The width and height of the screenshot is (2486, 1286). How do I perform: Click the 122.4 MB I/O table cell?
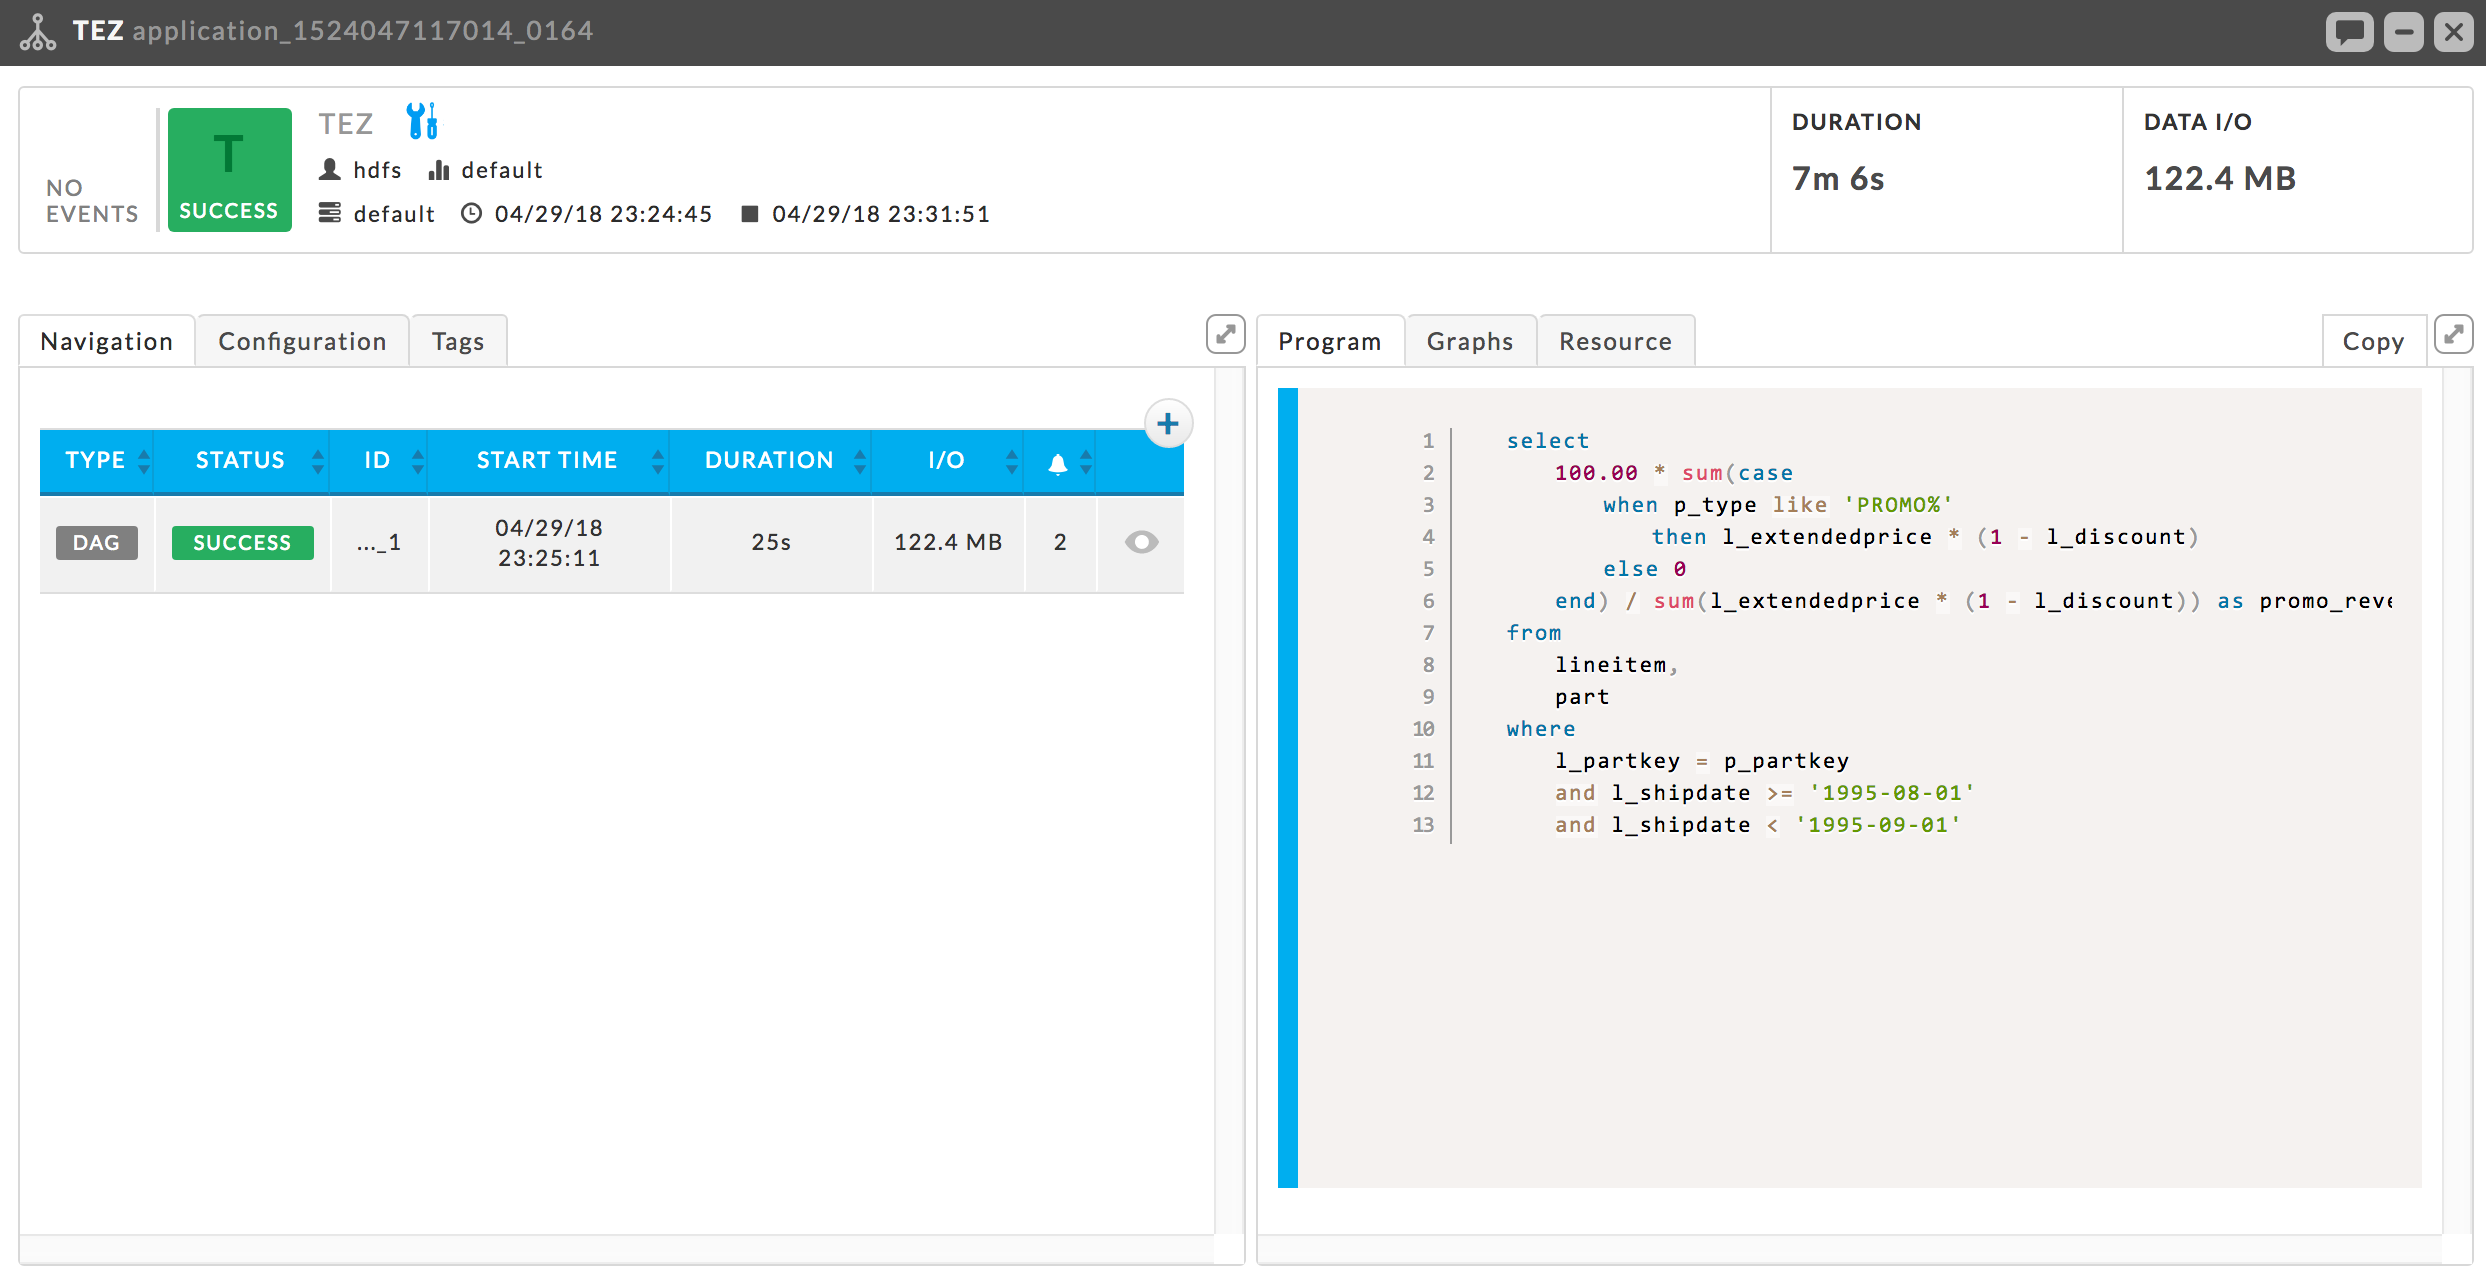[948, 543]
